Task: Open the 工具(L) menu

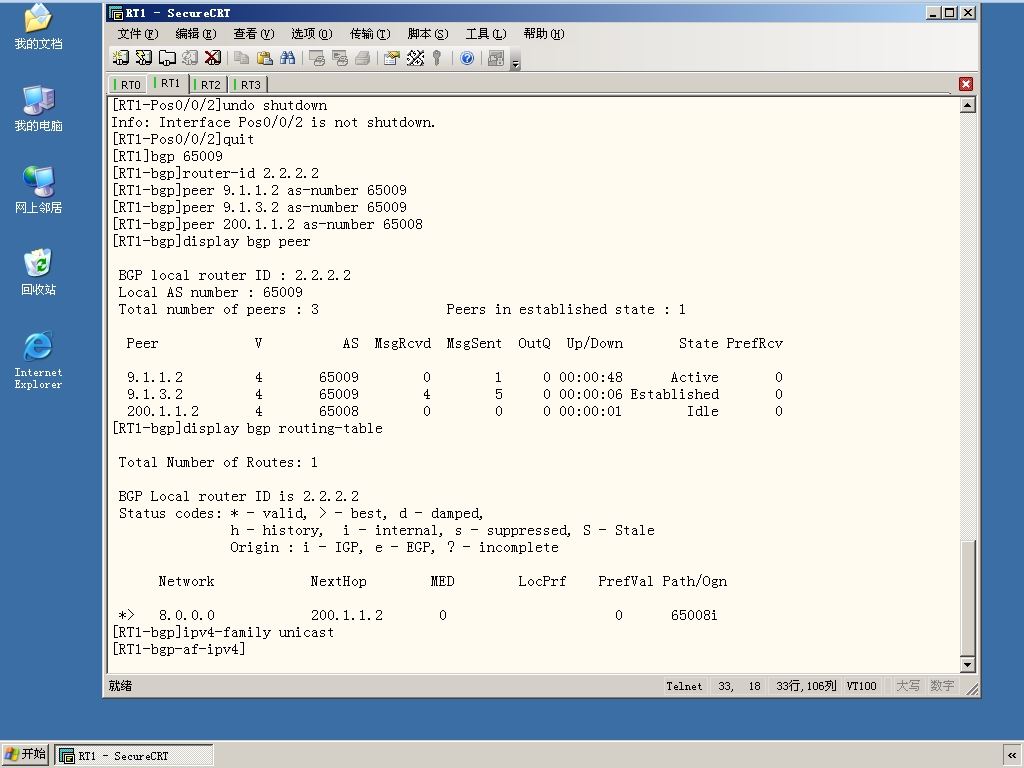Action: pyautogui.click(x=486, y=34)
